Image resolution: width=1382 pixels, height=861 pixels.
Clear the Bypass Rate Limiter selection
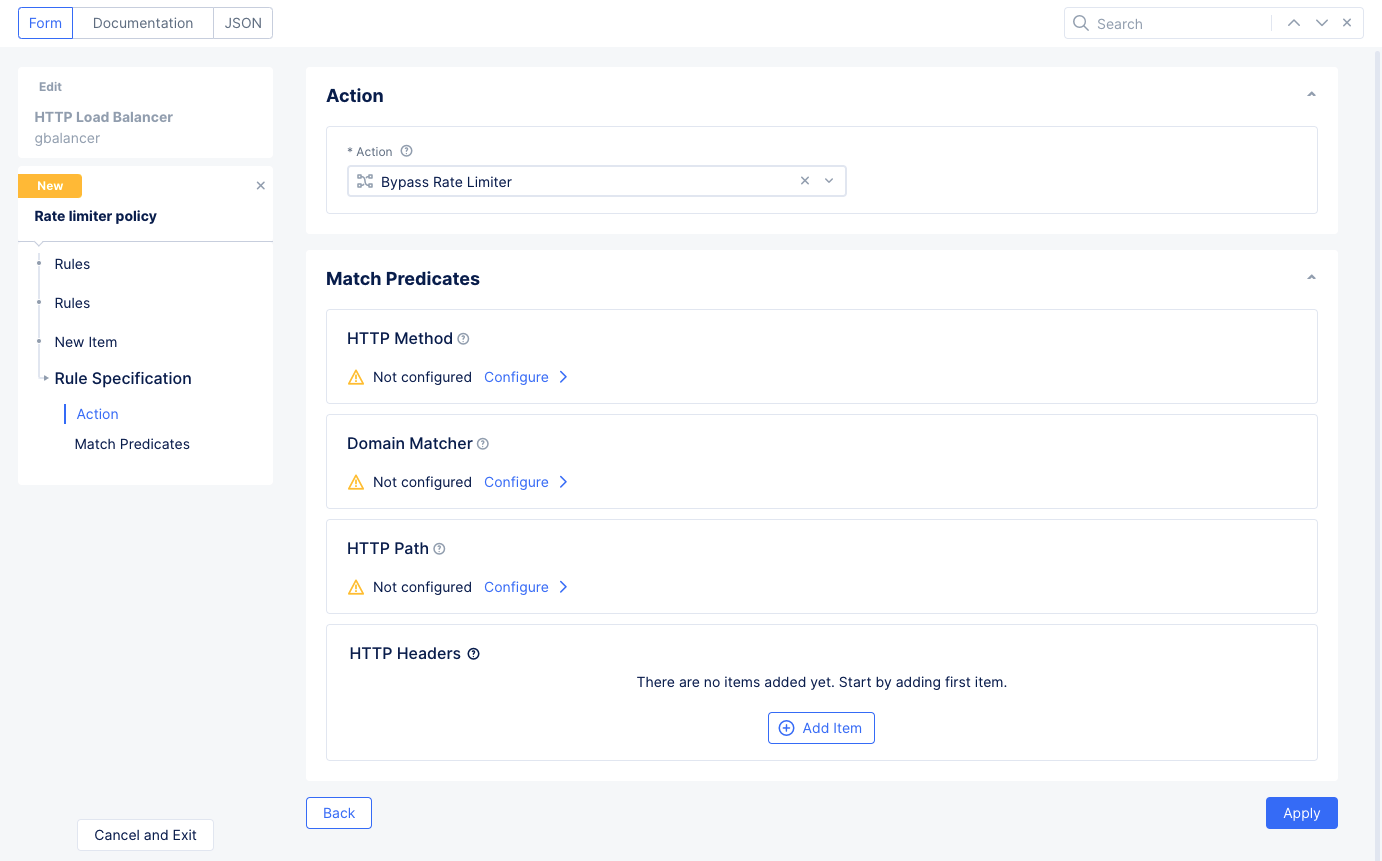click(x=805, y=181)
